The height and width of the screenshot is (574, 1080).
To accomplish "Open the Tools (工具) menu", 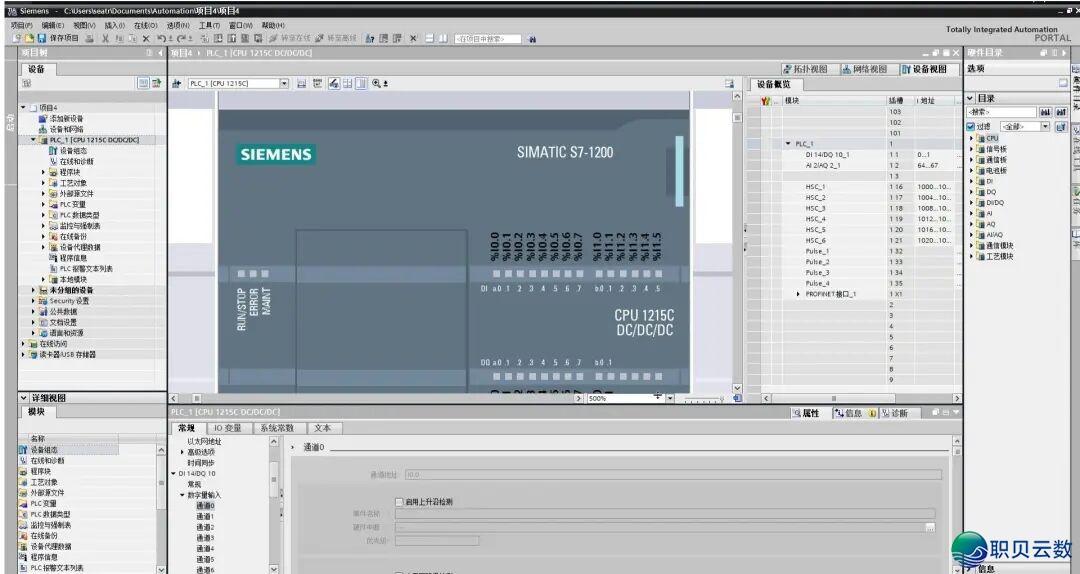I will tap(209, 25).
